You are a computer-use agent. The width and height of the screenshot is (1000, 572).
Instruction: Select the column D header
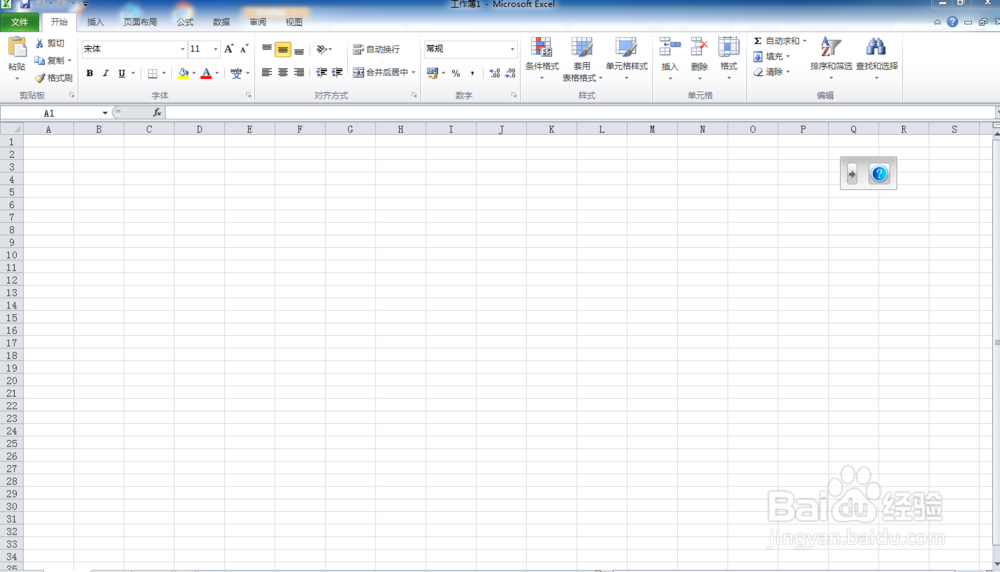(x=199, y=129)
